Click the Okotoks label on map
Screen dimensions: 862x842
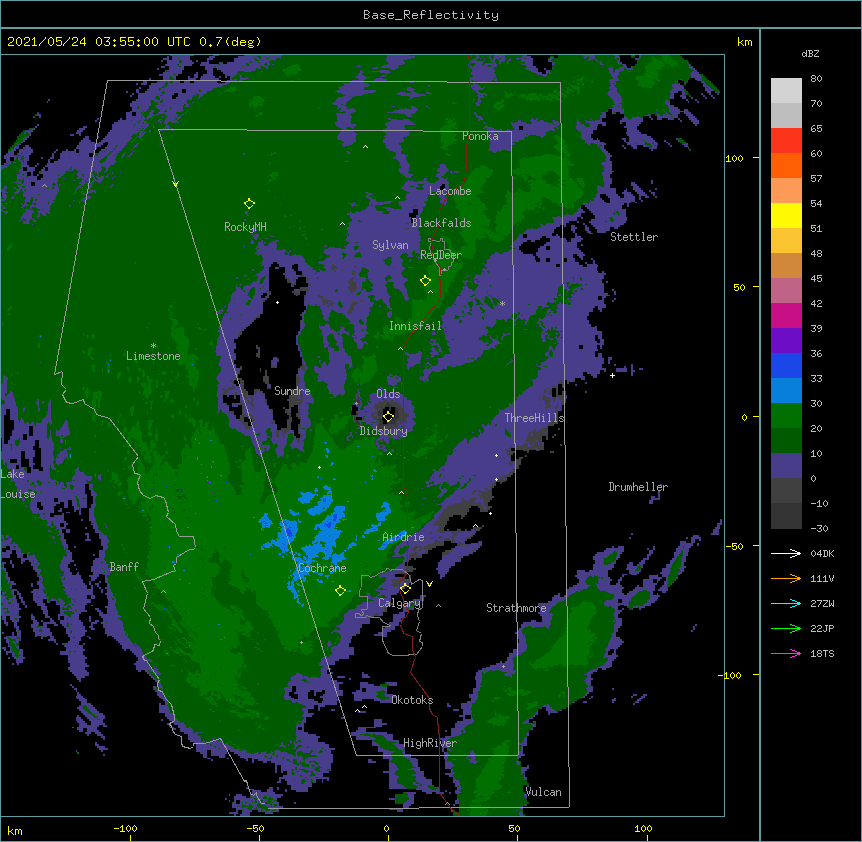point(412,700)
